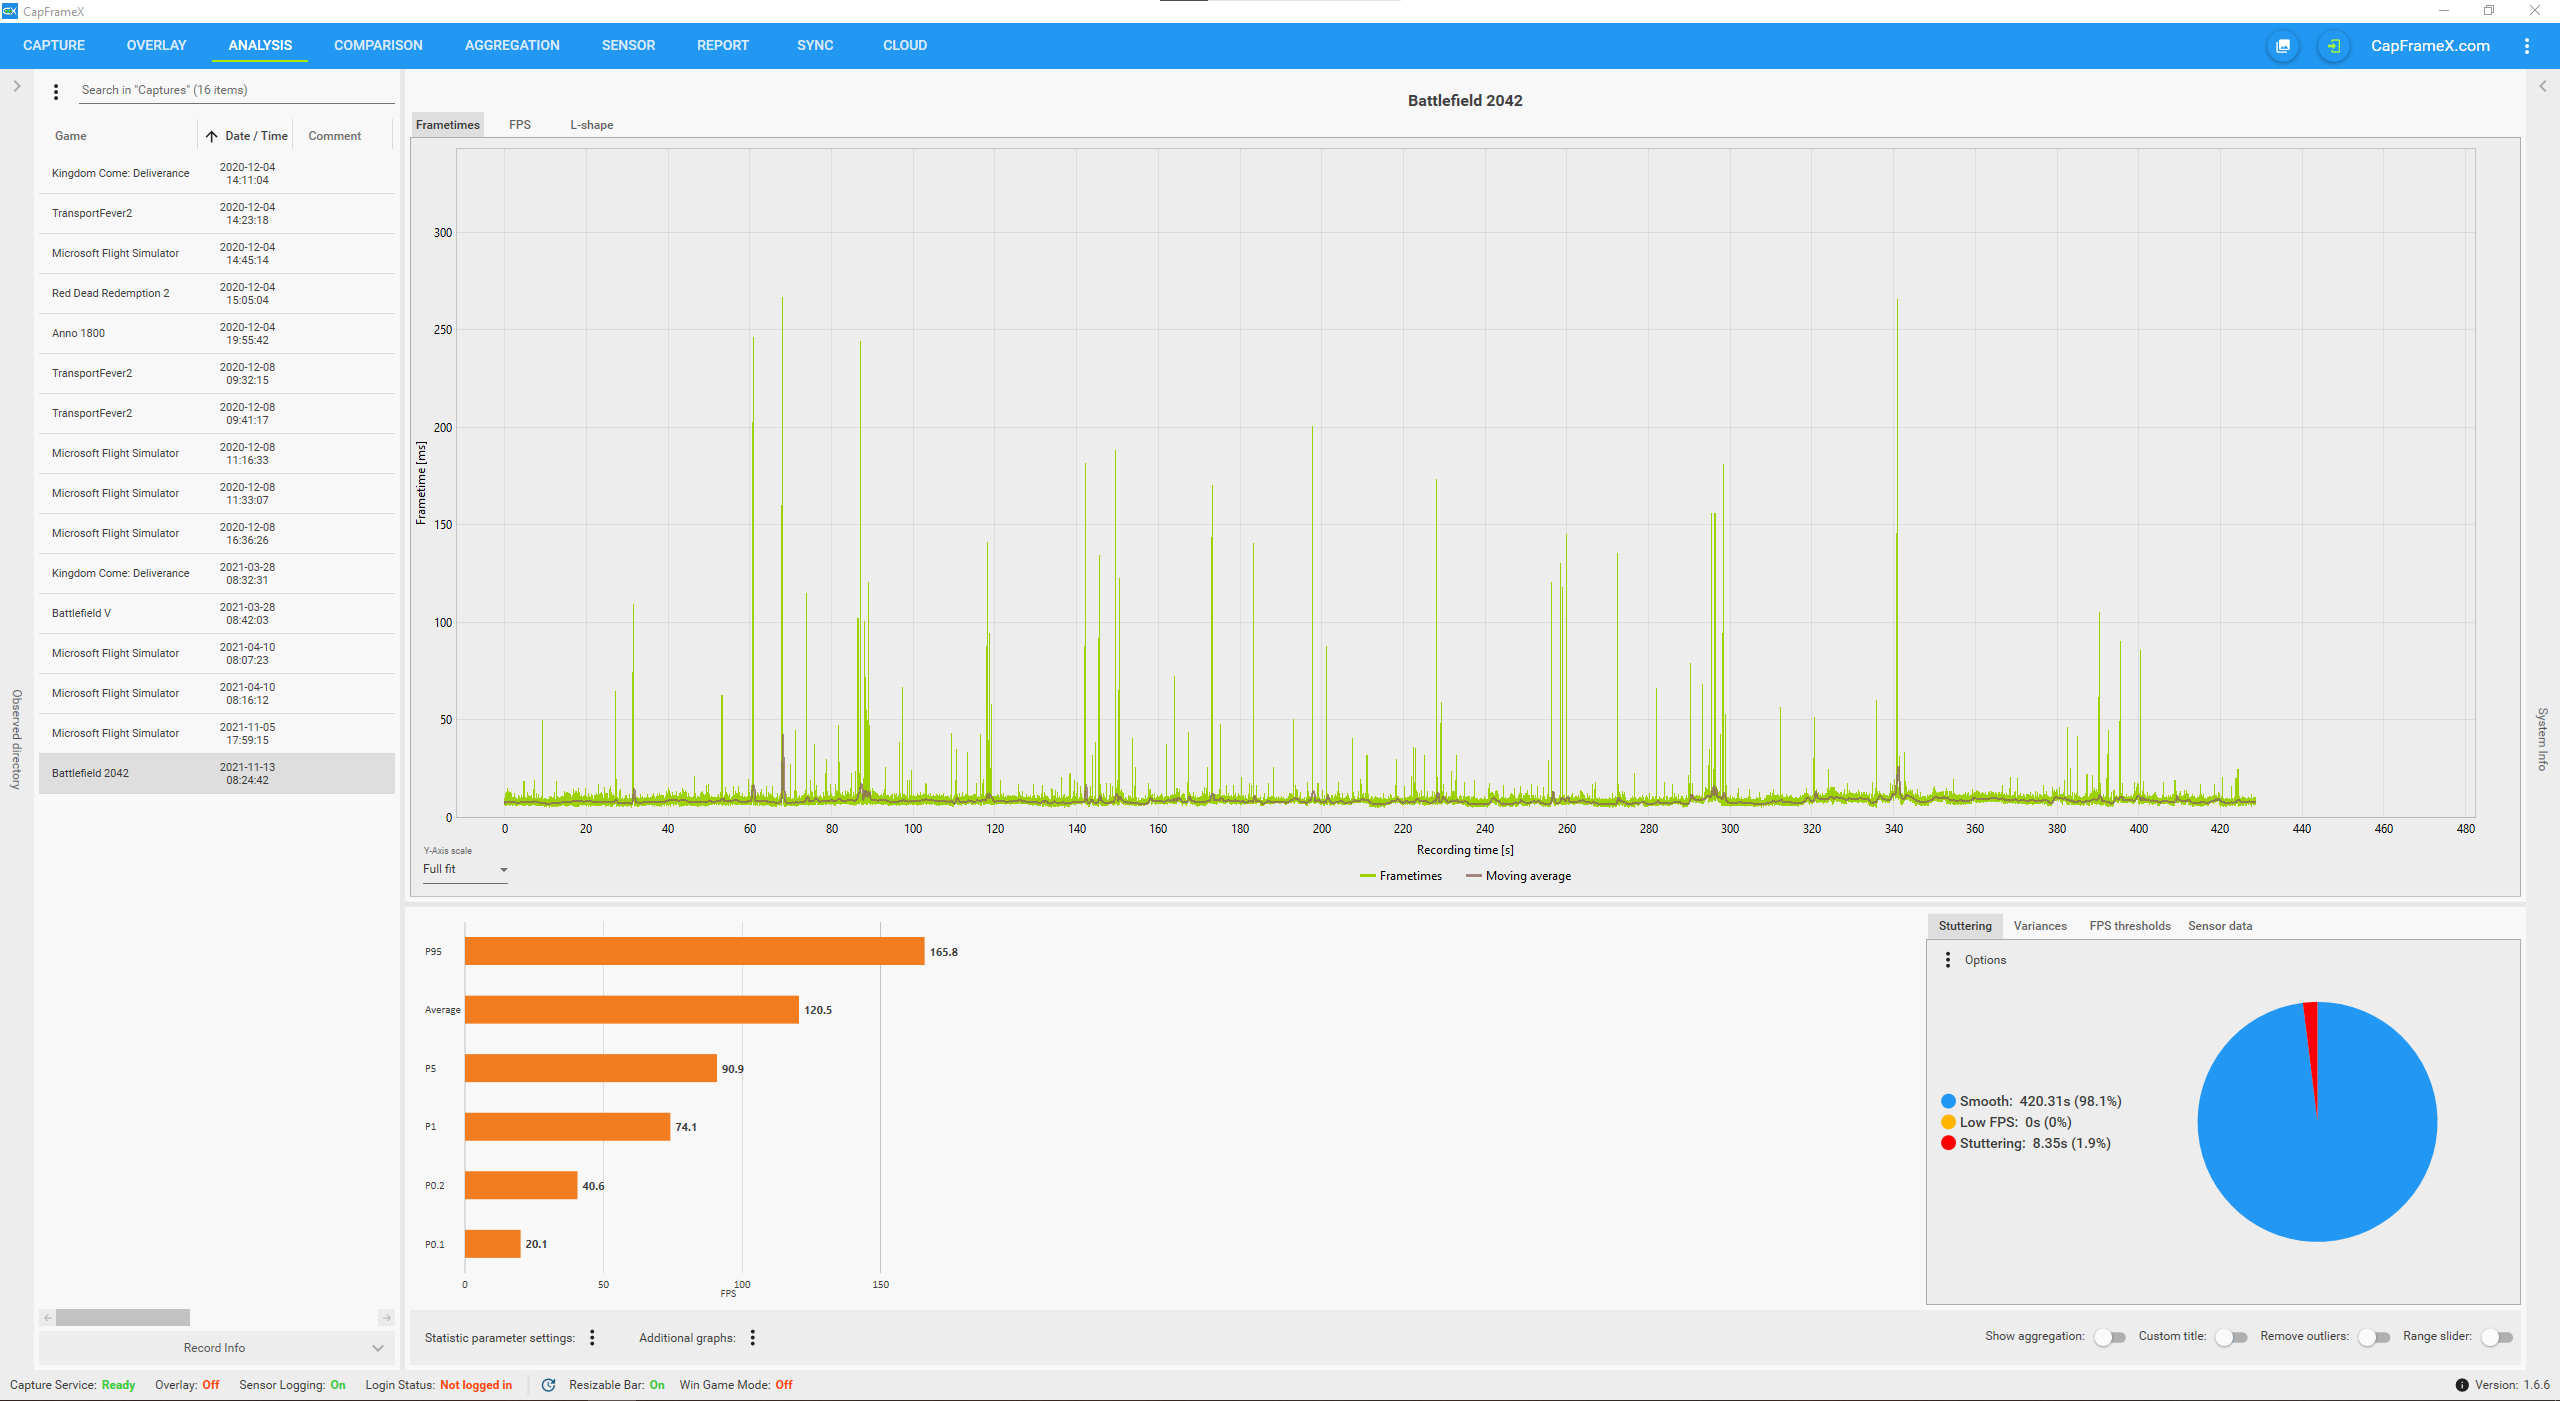The height and width of the screenshot is (1401, 2560).
Task: Switch to the COMPARISON tab
Action: (x=378, y=46)
